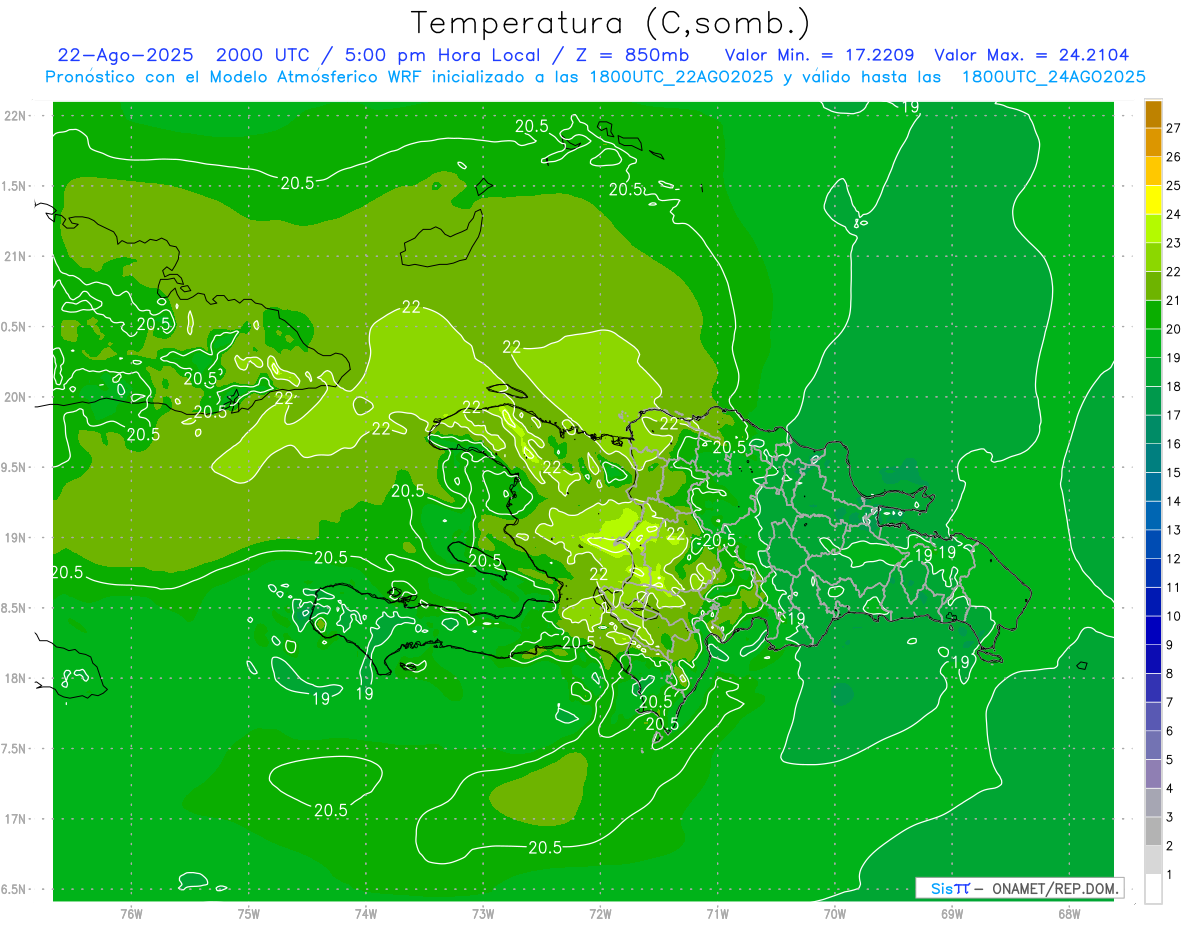
Task: Click the "68W" longitude axis label
Action: tap(1069, 914)
